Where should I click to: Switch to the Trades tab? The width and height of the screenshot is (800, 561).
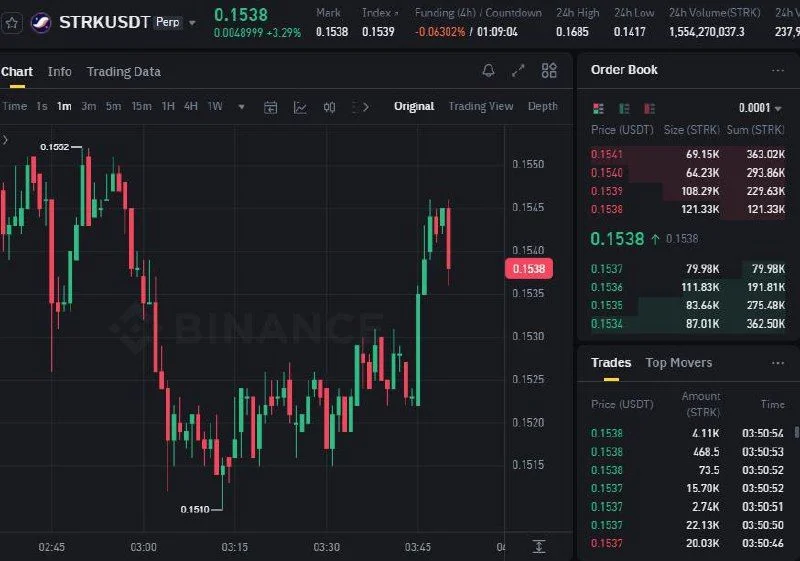pos(611,363)
